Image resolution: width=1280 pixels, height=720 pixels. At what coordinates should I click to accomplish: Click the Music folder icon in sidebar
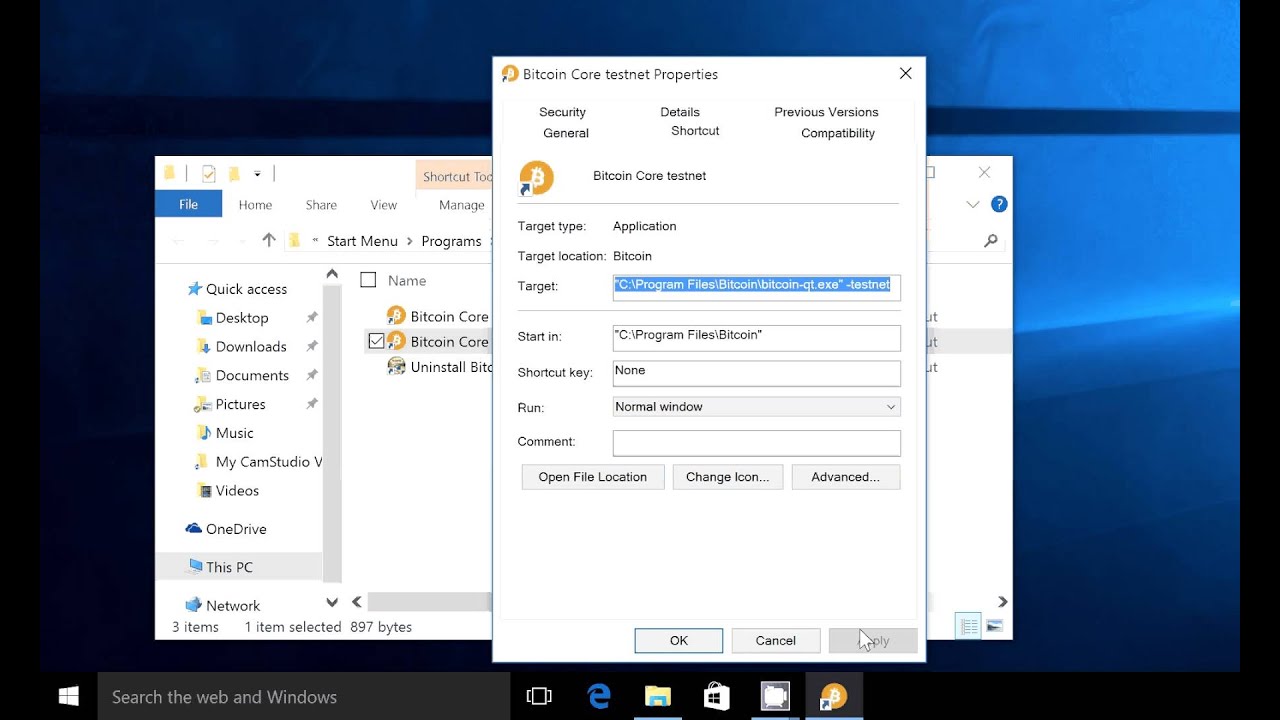[x=204, y=433]
